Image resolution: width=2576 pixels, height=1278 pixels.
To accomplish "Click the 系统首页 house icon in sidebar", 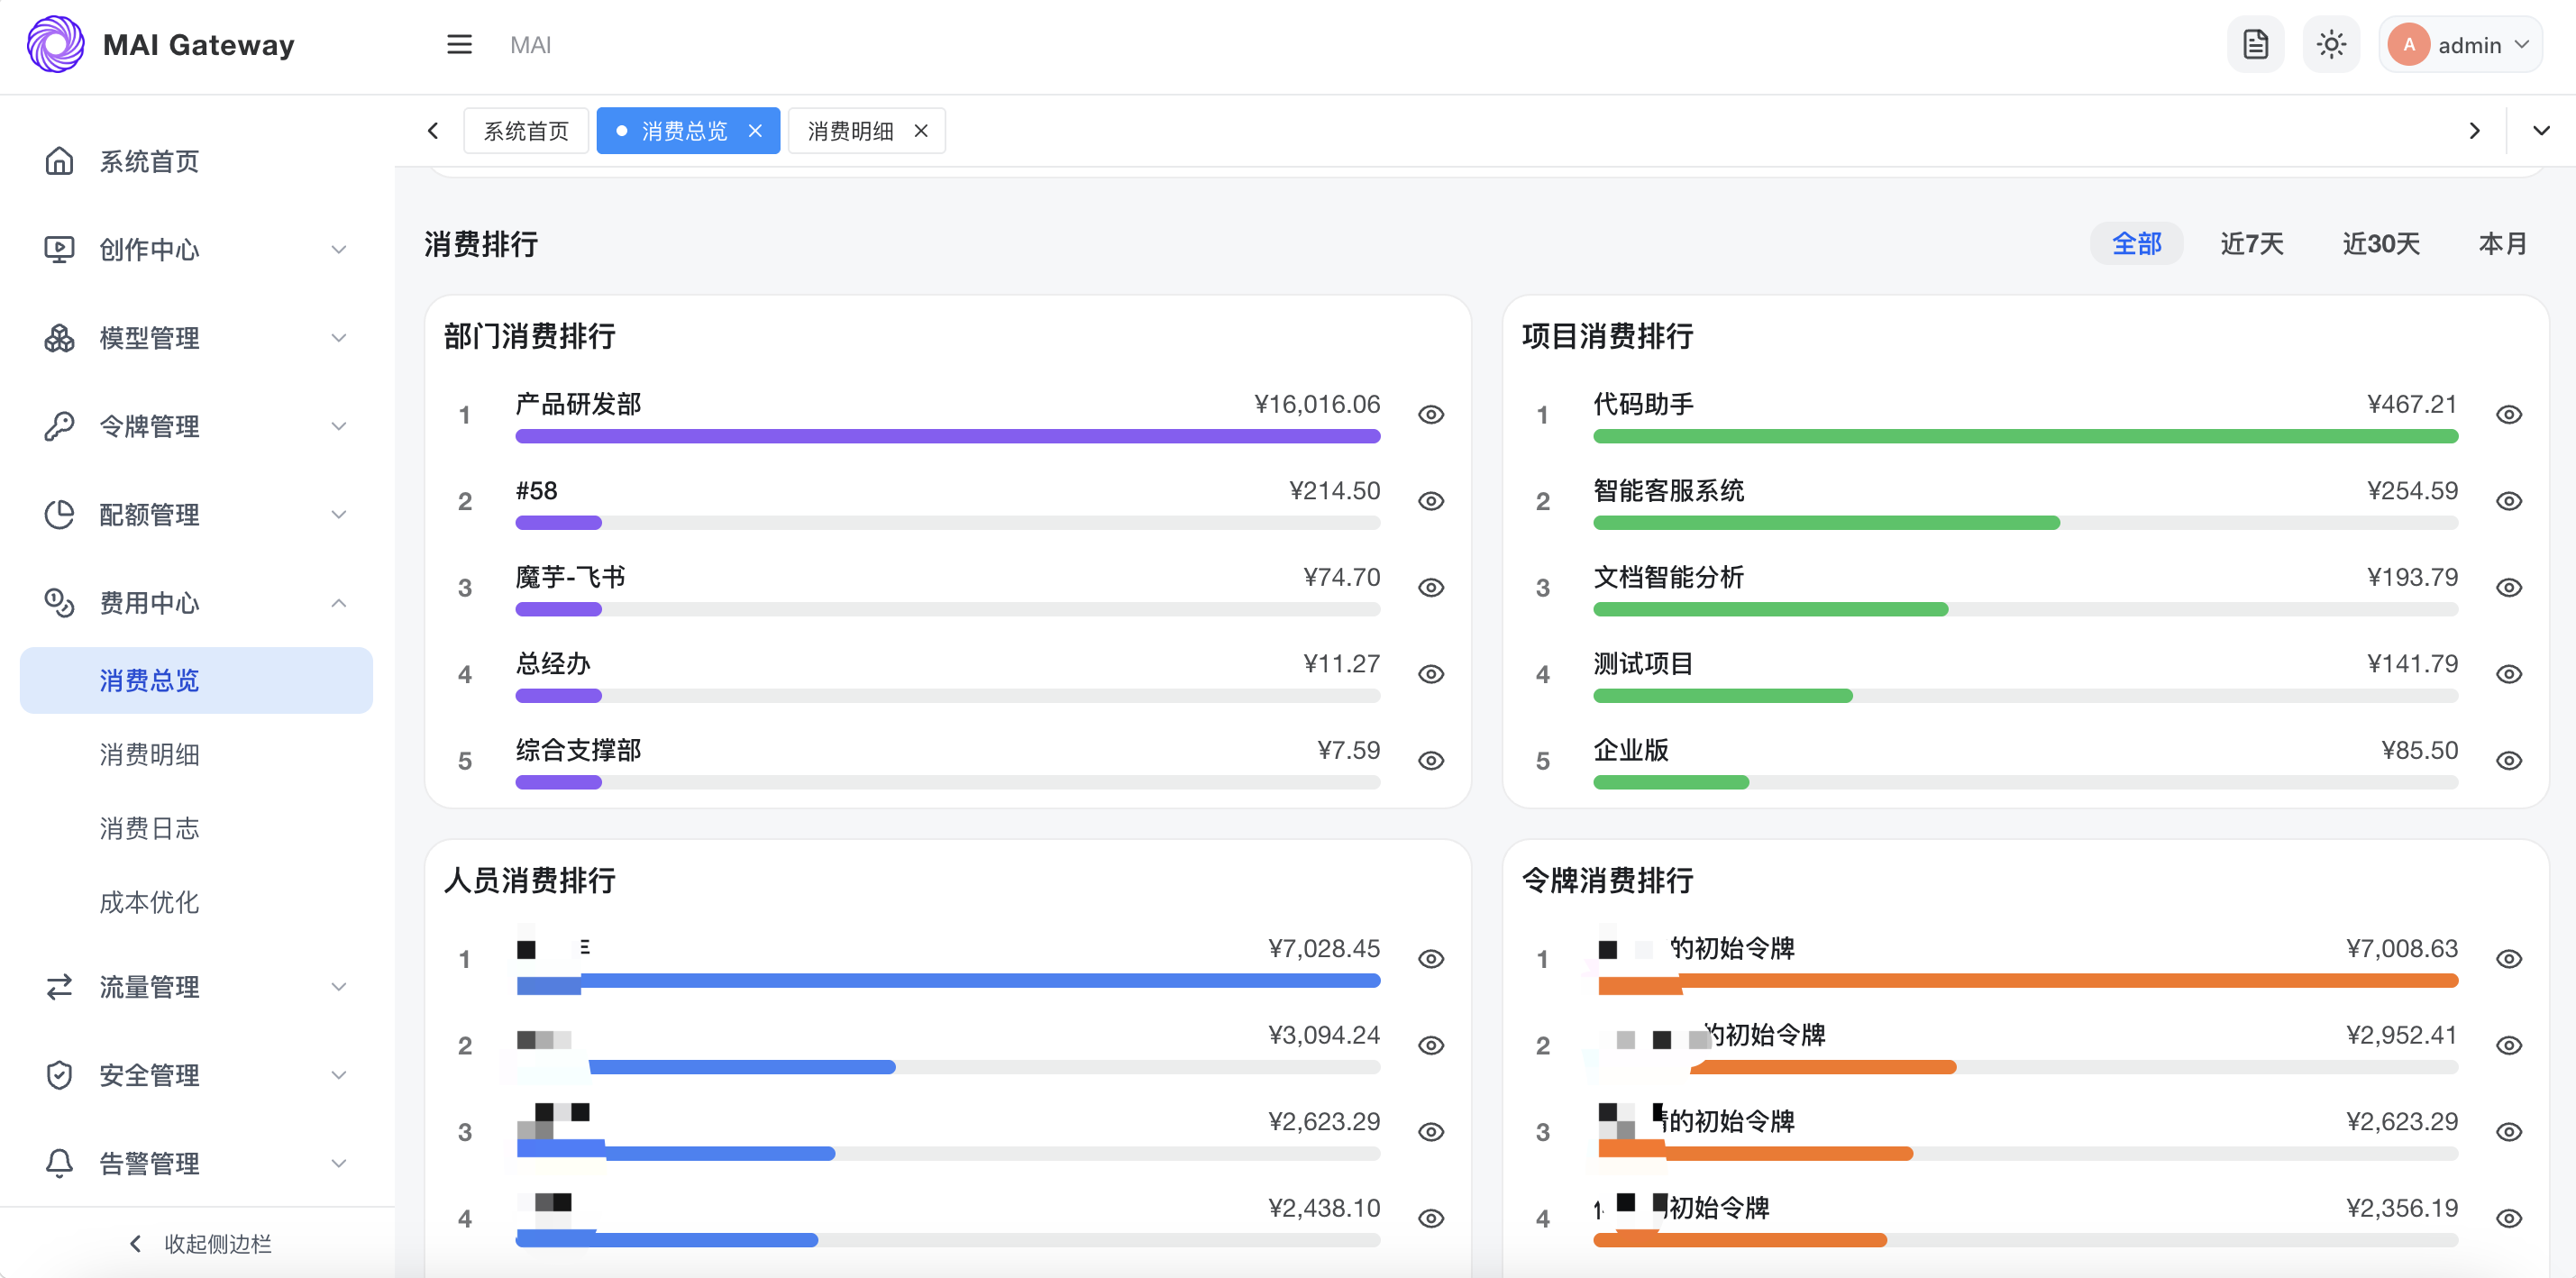I will (59, 161).
